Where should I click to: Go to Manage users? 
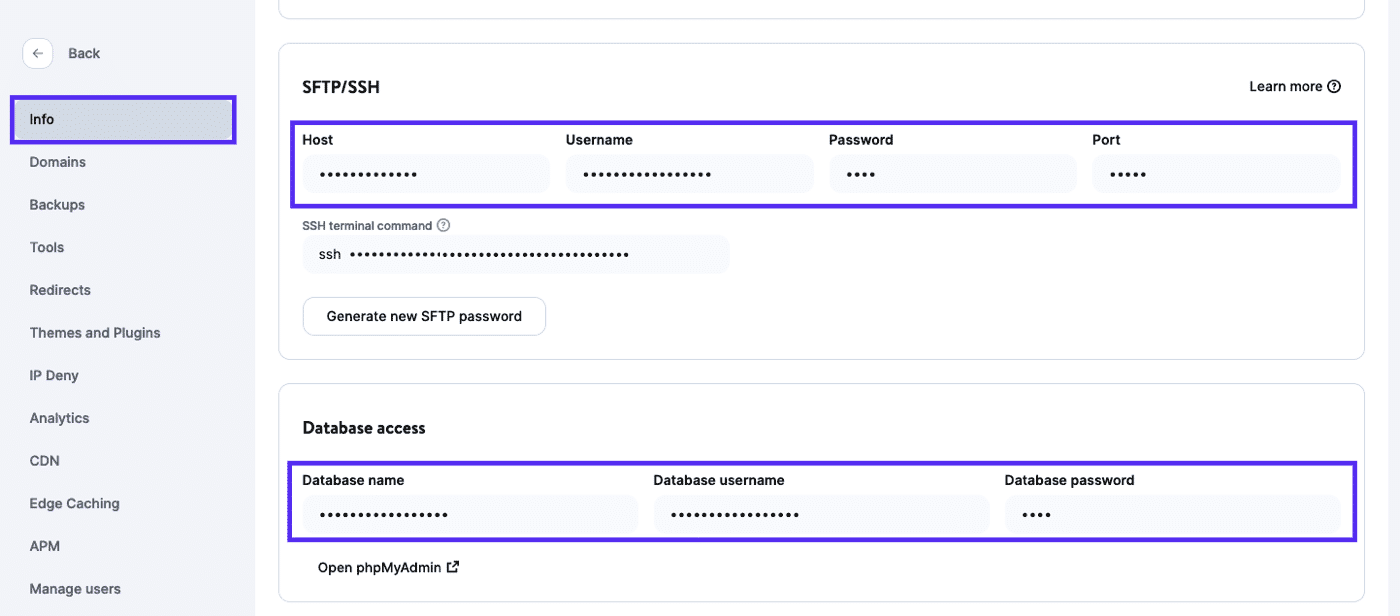(75, 588)
